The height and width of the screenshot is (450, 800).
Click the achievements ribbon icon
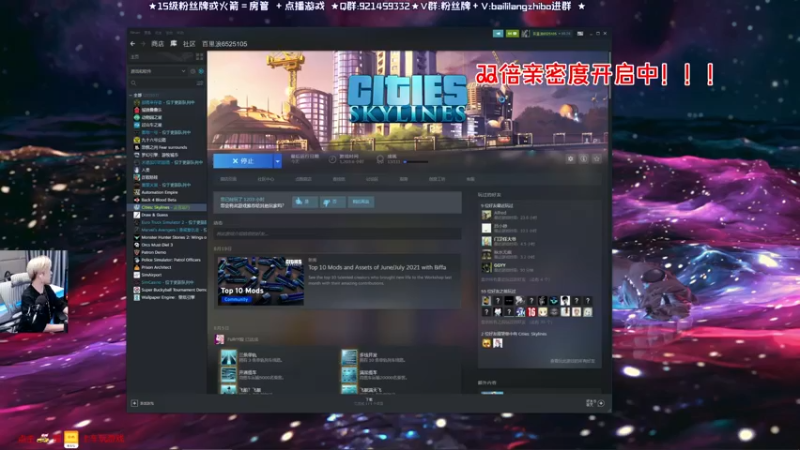click(380, 160)
